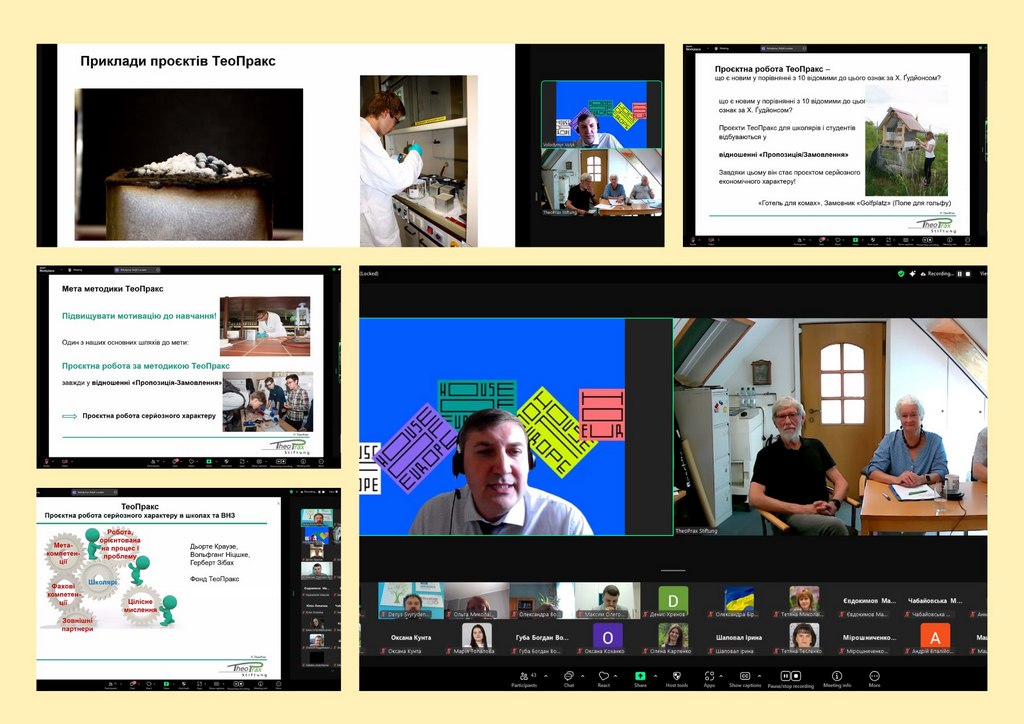Select Denys Svyryden participant tile
This screenshot has height=724, width=1024.
tap(410, 601)
